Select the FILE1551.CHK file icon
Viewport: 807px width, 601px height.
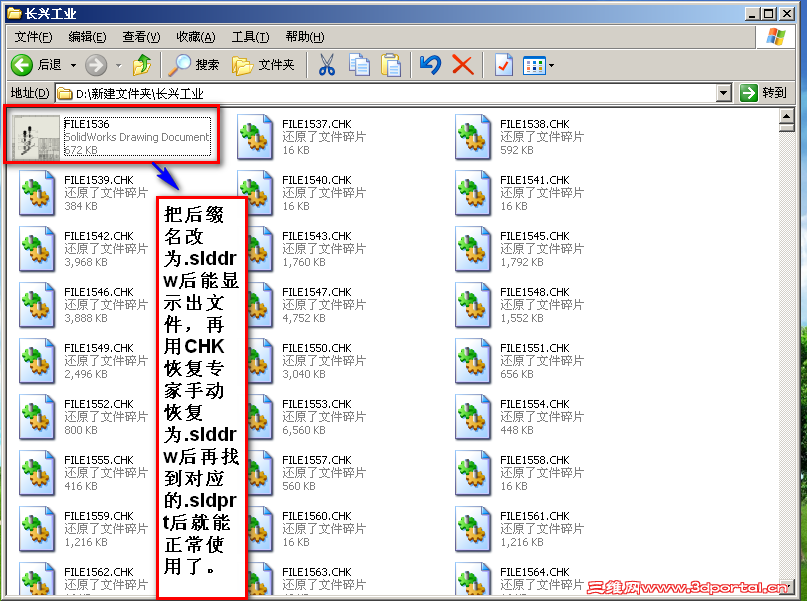point(472,361)
